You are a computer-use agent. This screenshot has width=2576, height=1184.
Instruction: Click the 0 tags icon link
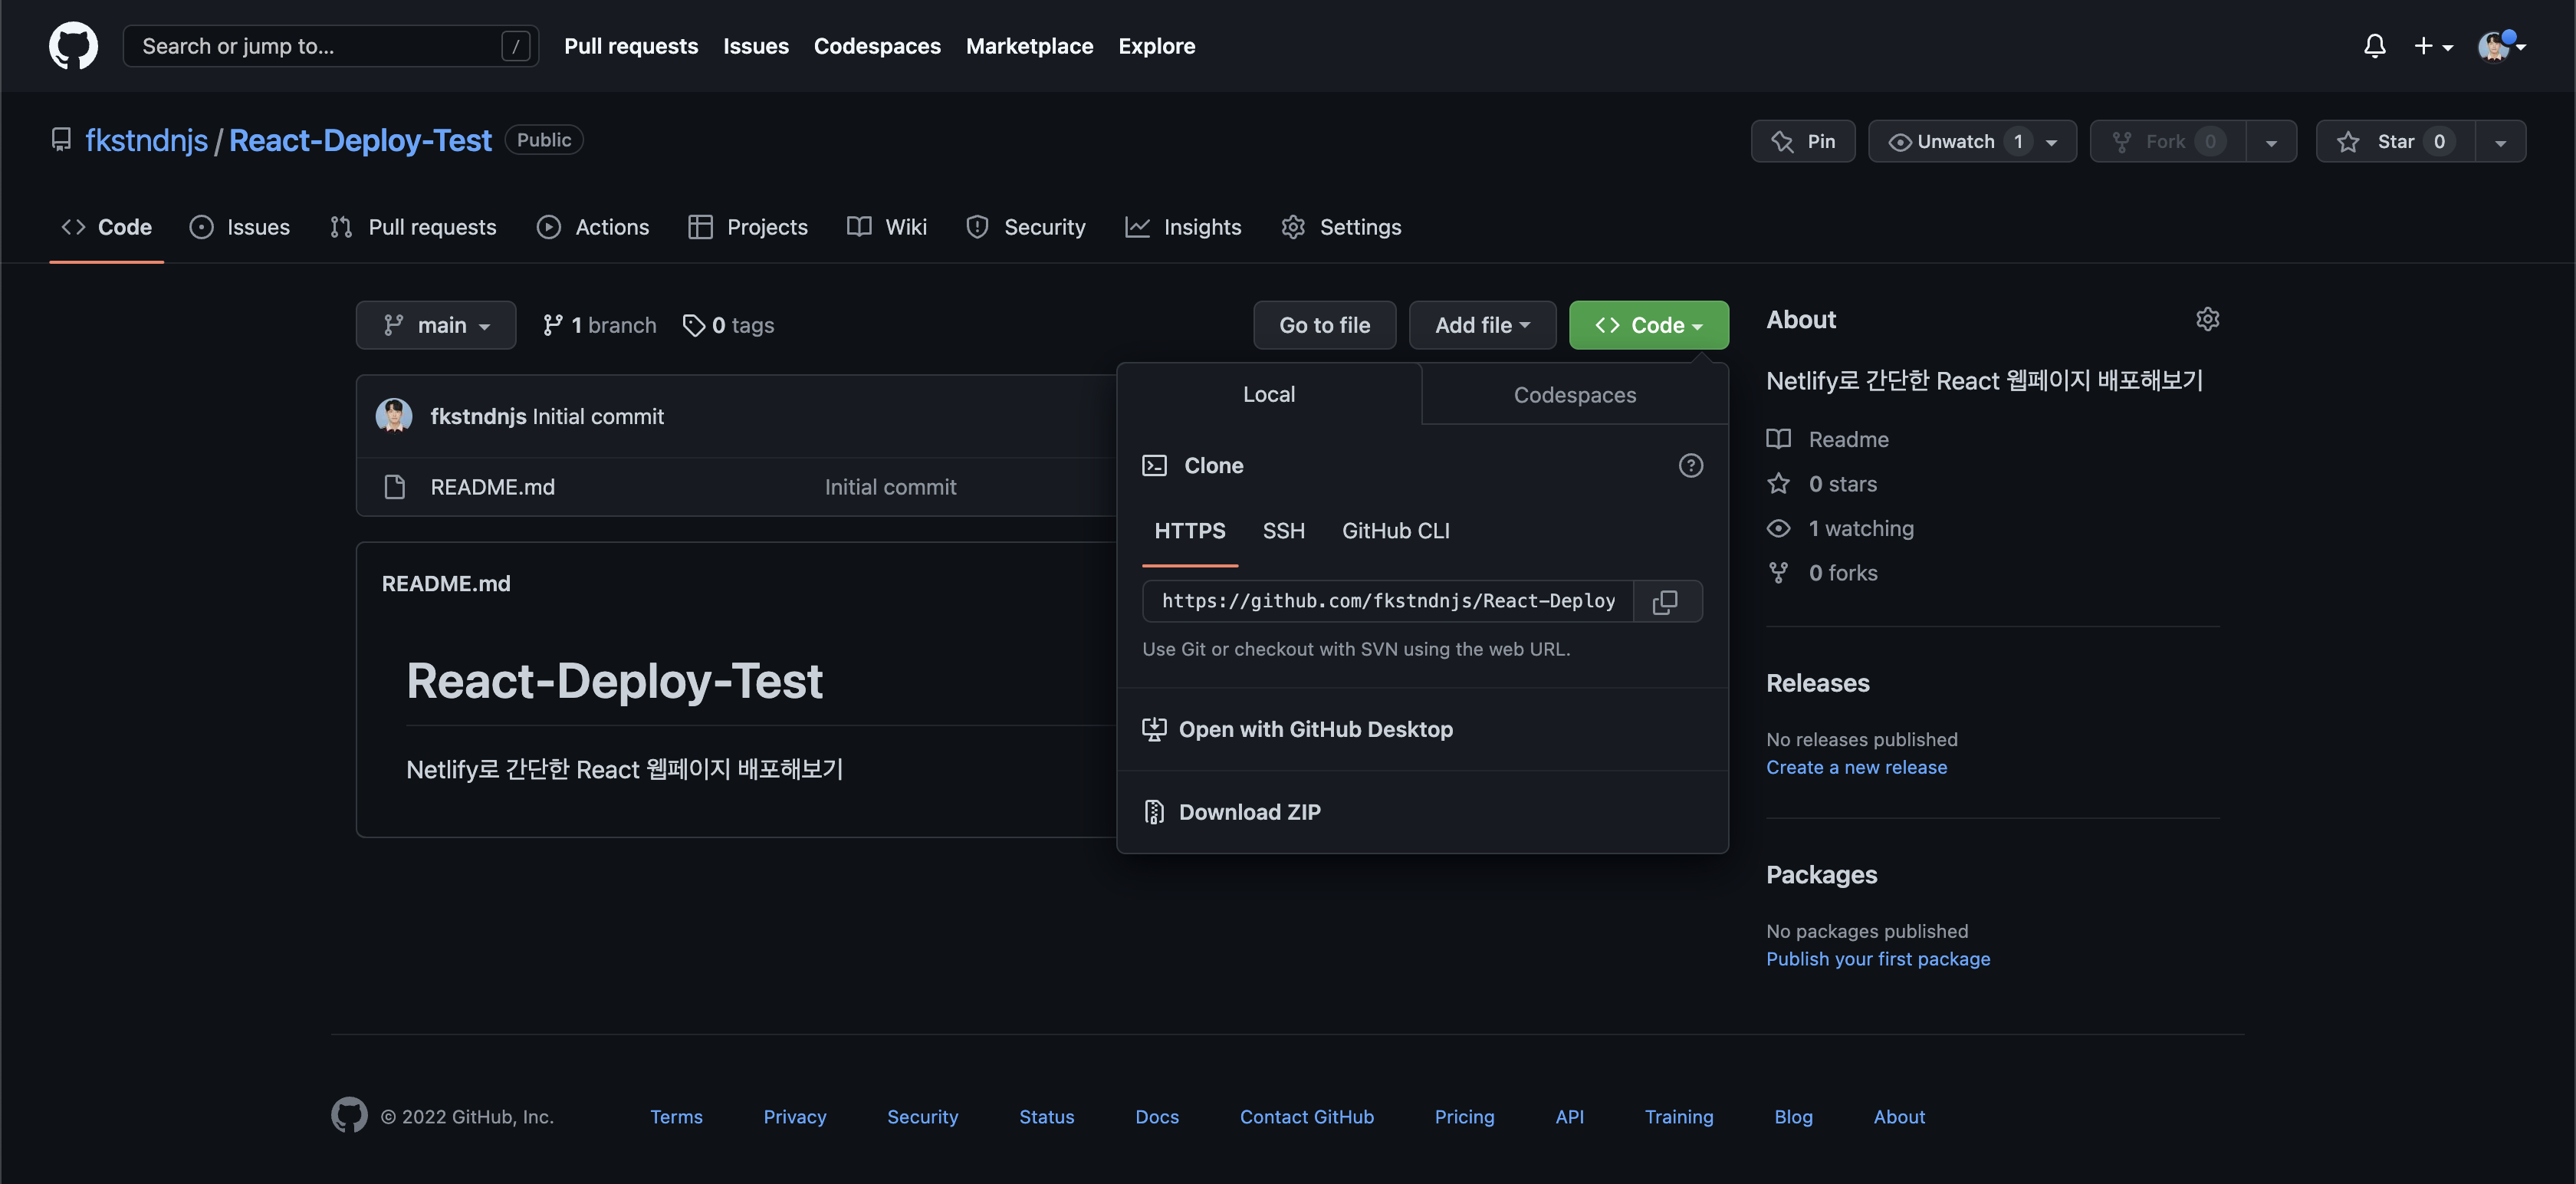point(728,325)
